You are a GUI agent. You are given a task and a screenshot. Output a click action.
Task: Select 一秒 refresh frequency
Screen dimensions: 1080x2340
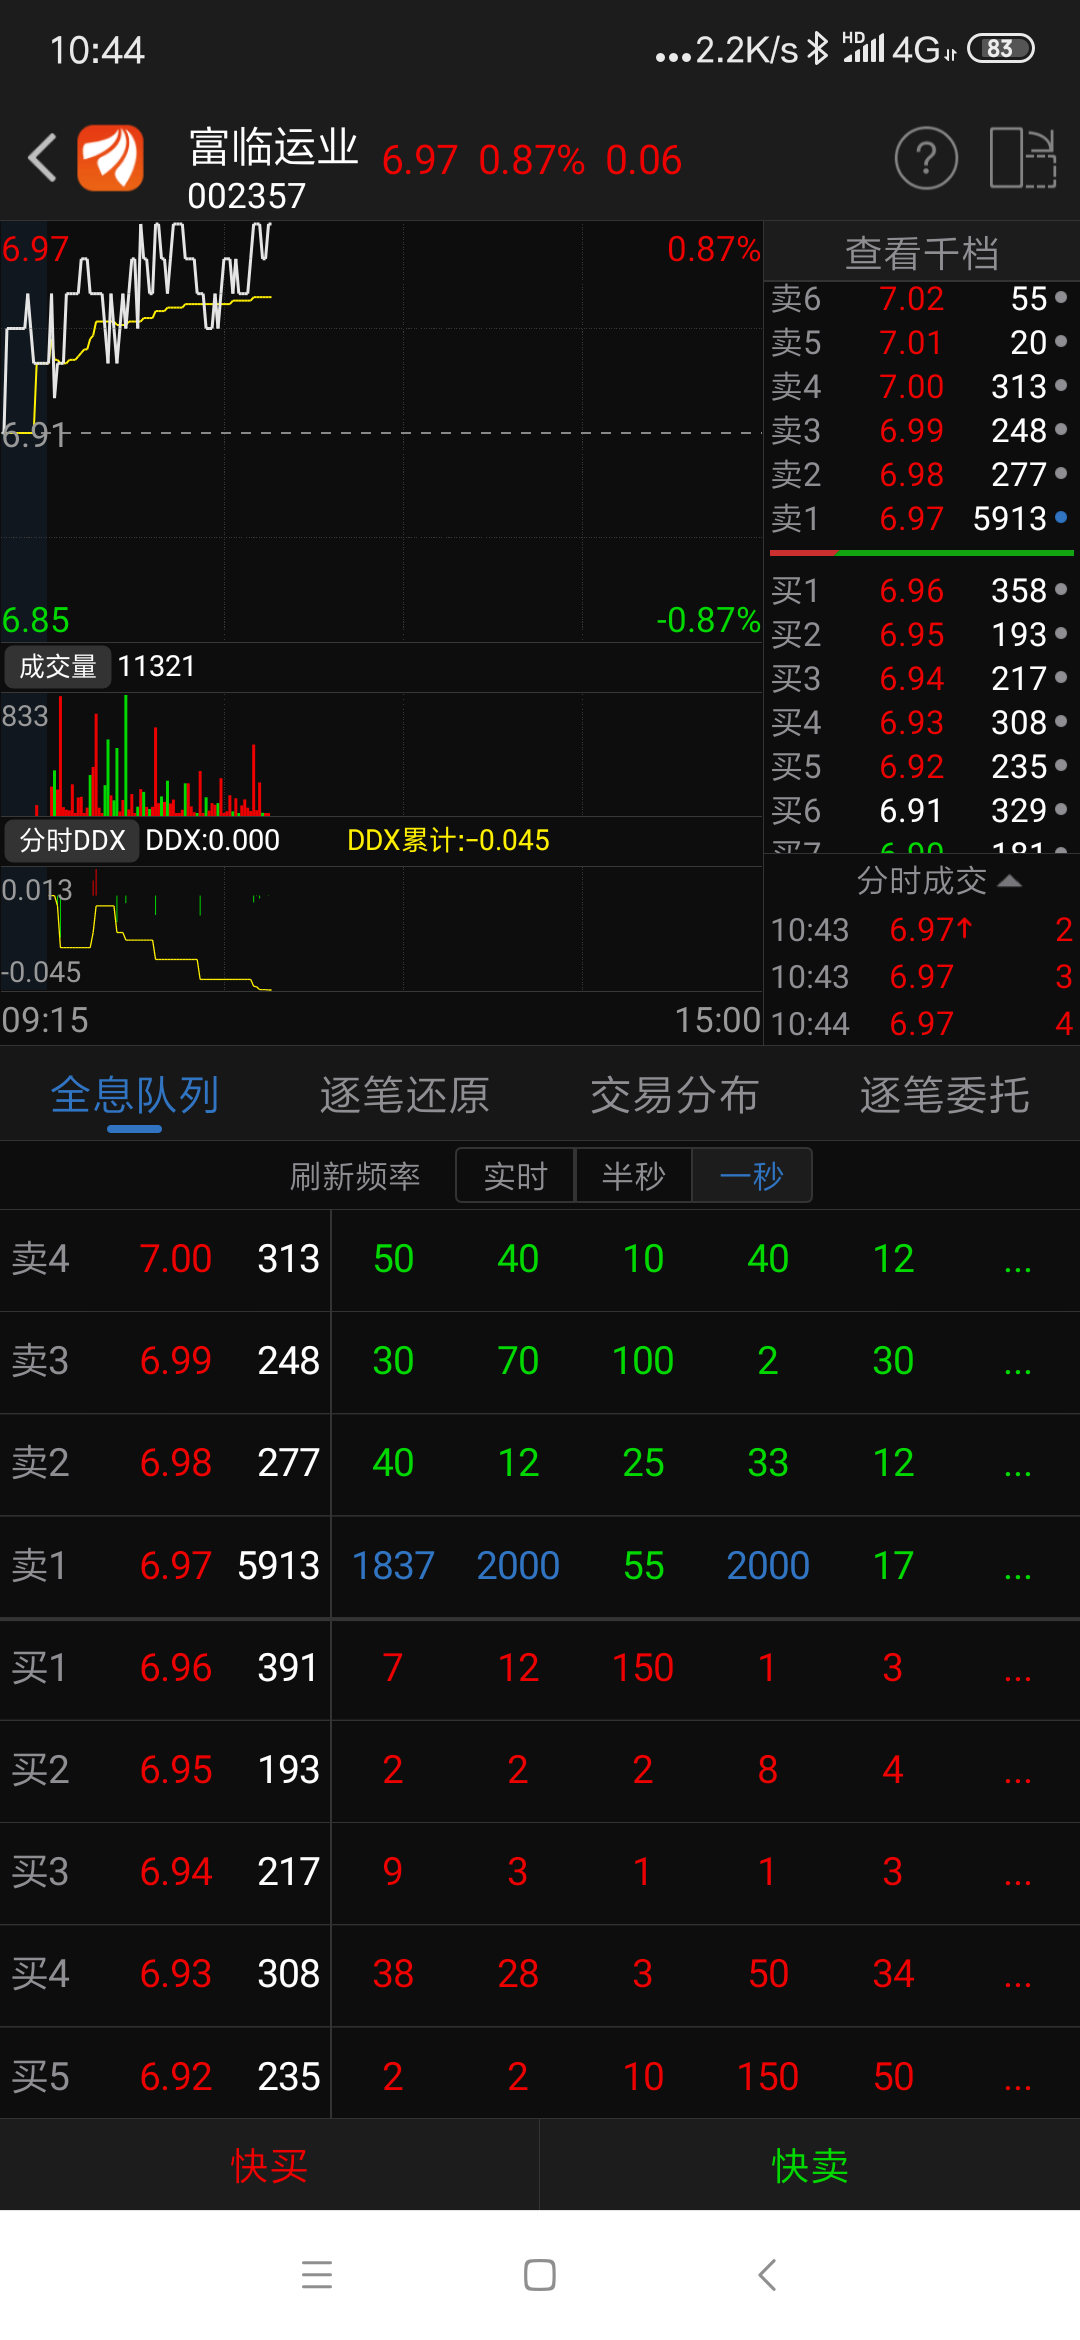click(x=752, y=1176)
